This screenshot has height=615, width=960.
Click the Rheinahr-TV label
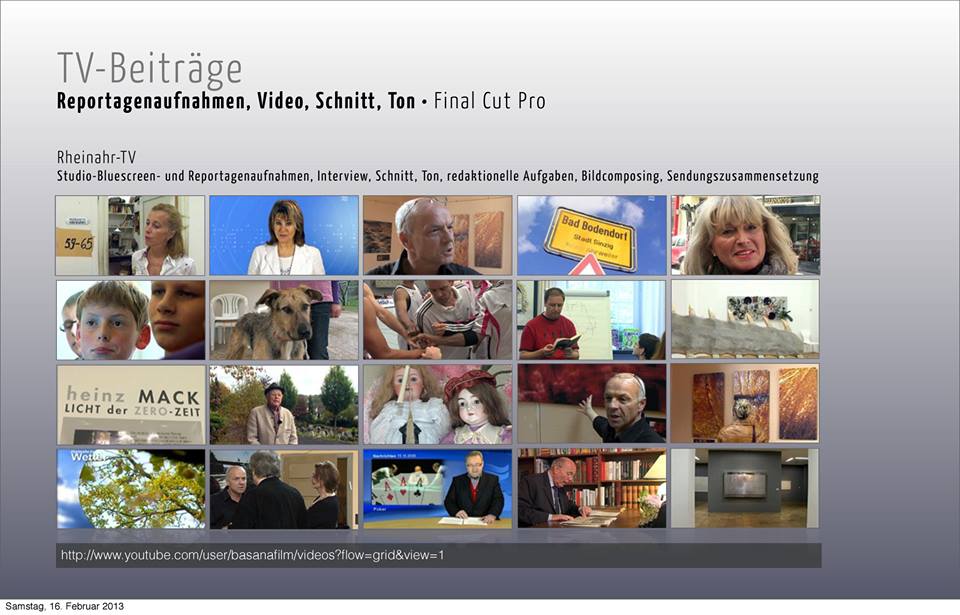(x=96, y=157)
